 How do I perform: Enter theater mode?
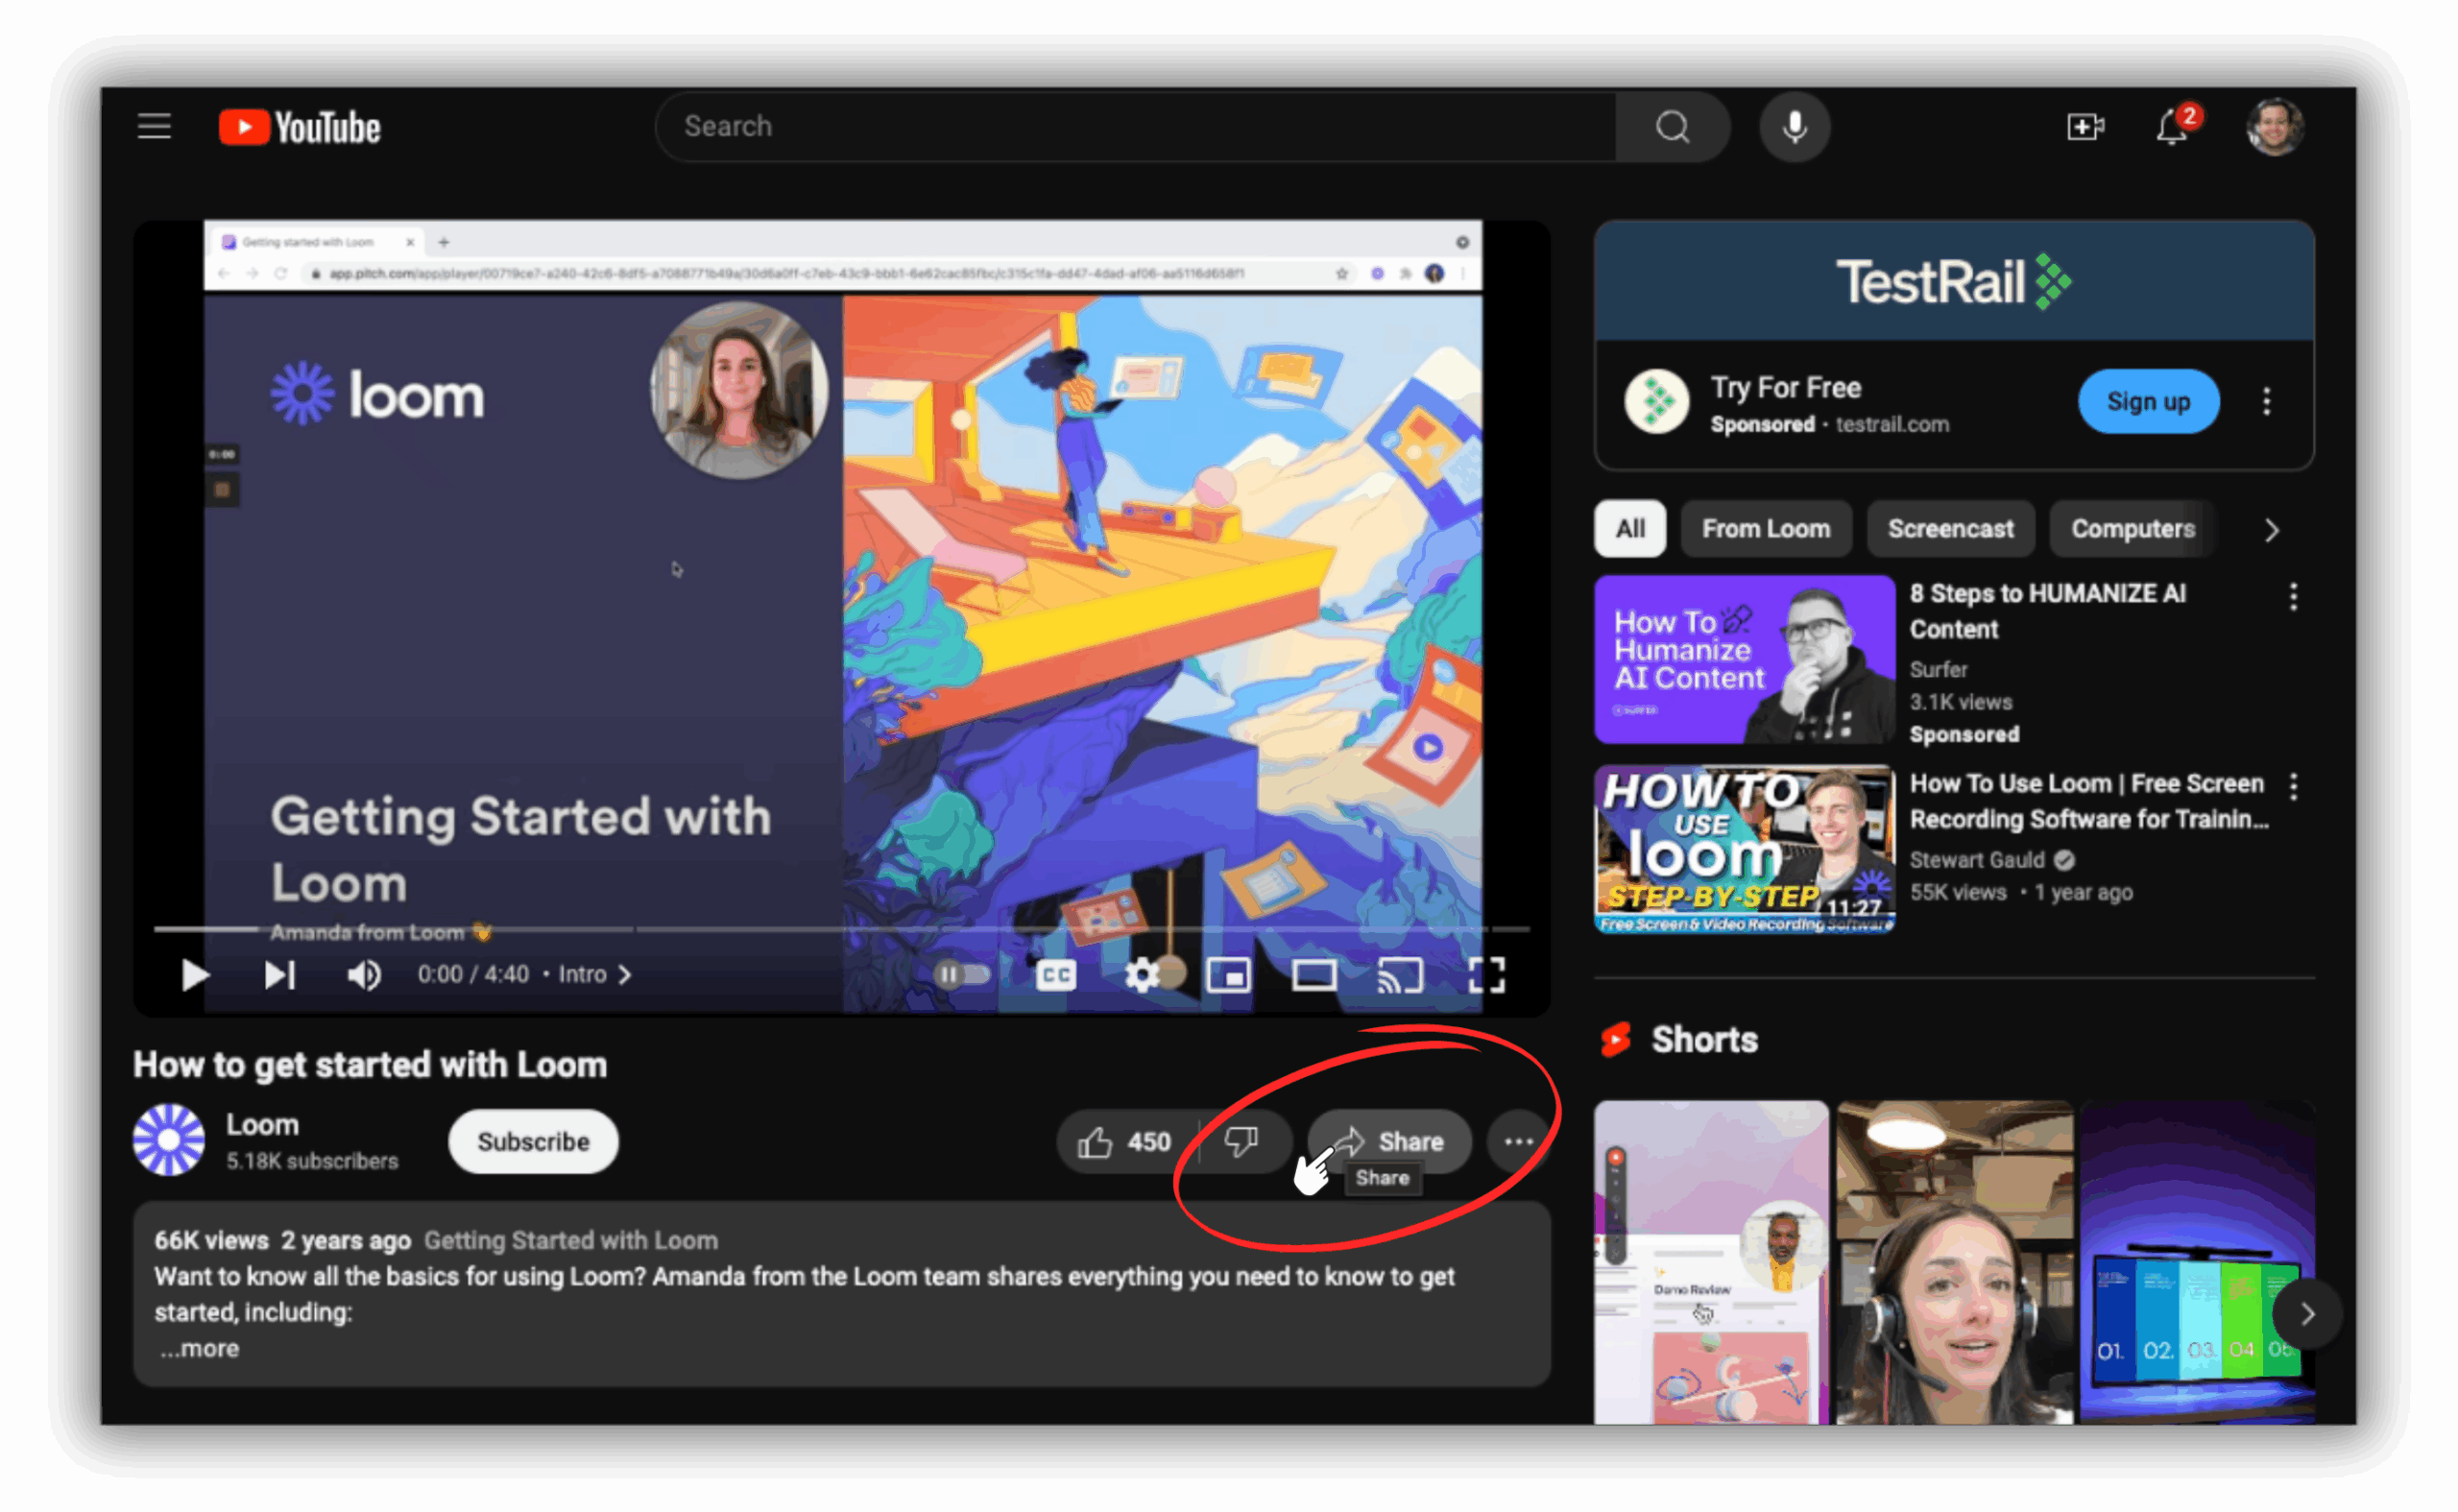click(1313, 975)
